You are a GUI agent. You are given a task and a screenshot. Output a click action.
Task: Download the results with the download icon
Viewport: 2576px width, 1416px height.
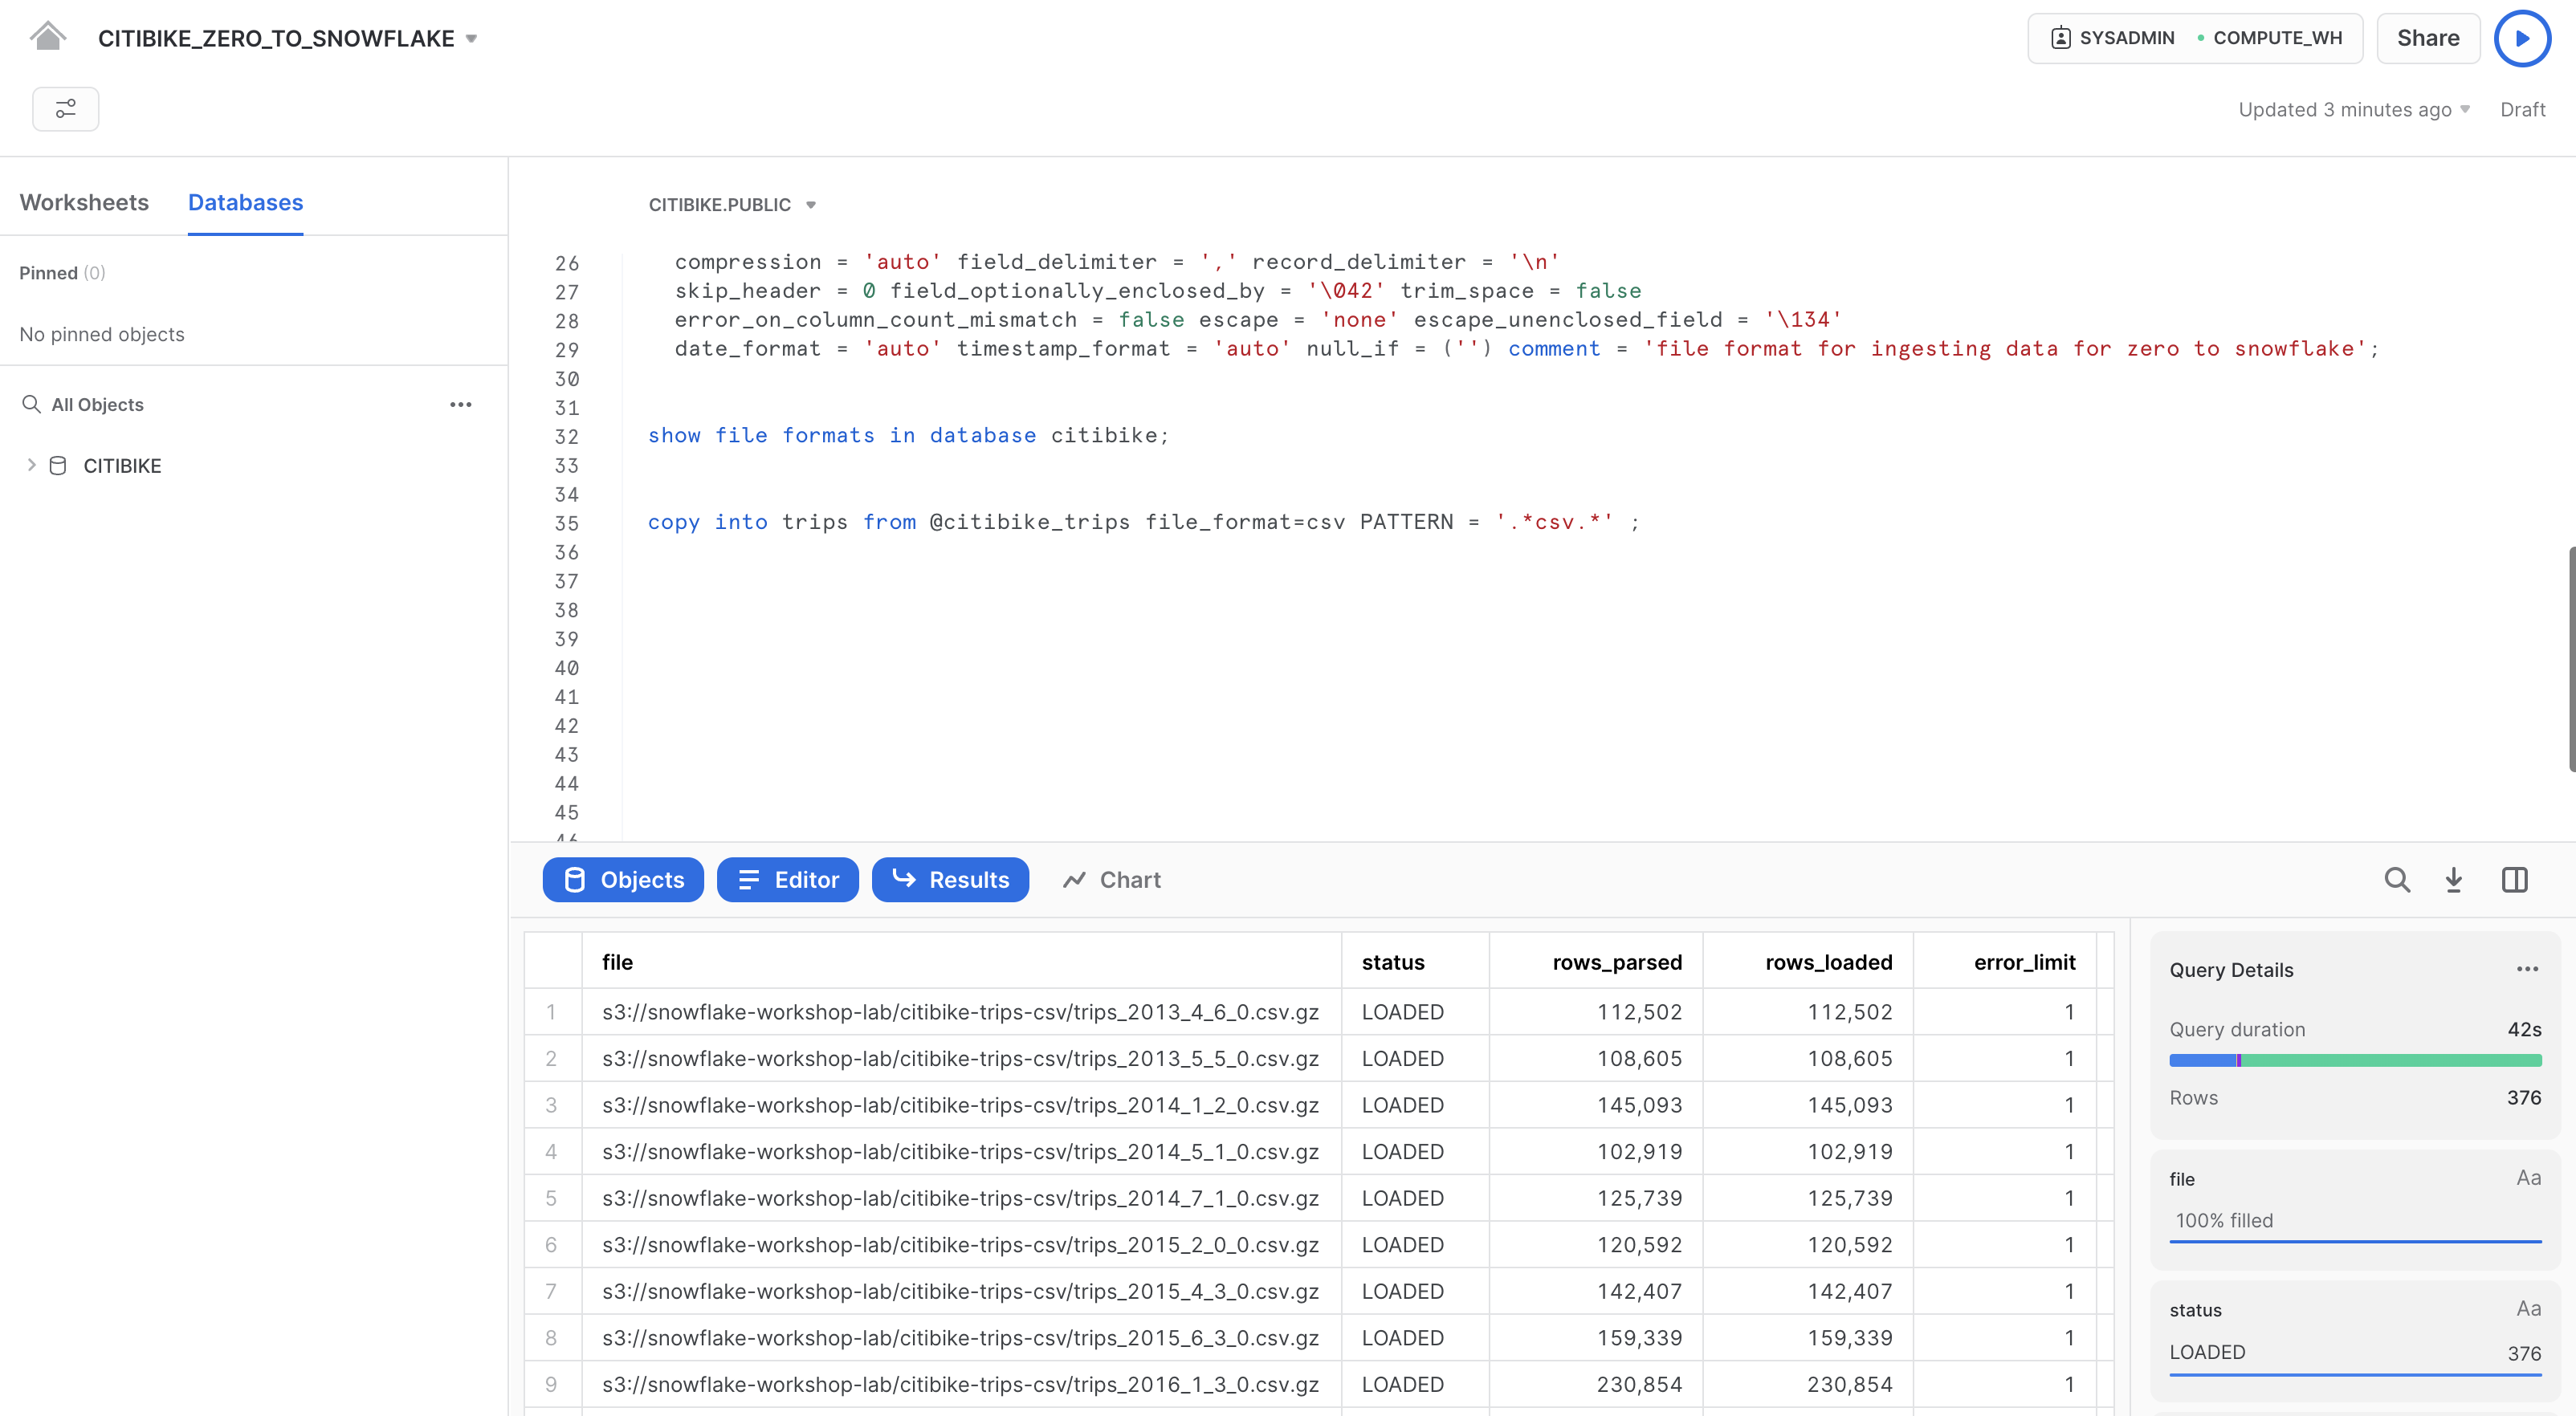2454,880
